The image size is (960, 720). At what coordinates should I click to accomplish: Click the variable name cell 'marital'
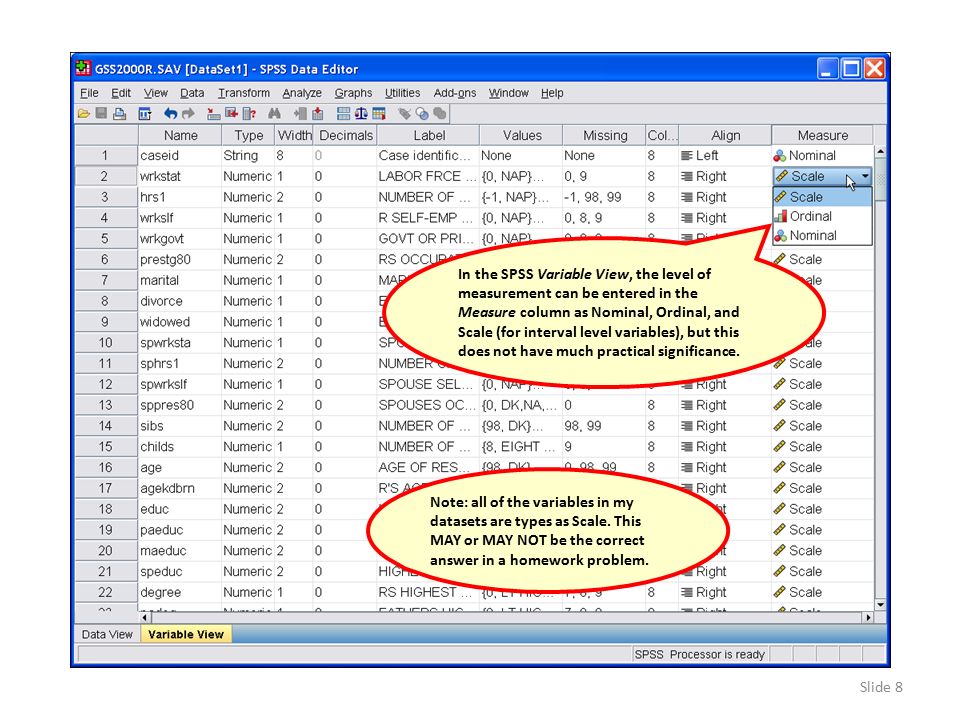[x=180, y=280]
